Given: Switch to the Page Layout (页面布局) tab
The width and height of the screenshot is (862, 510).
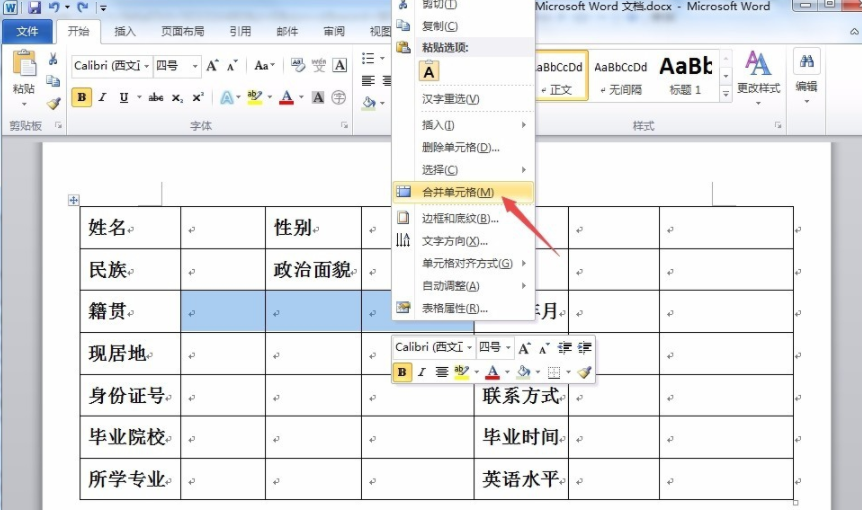Looking at the screenshot, I should (x=183, y=31).
